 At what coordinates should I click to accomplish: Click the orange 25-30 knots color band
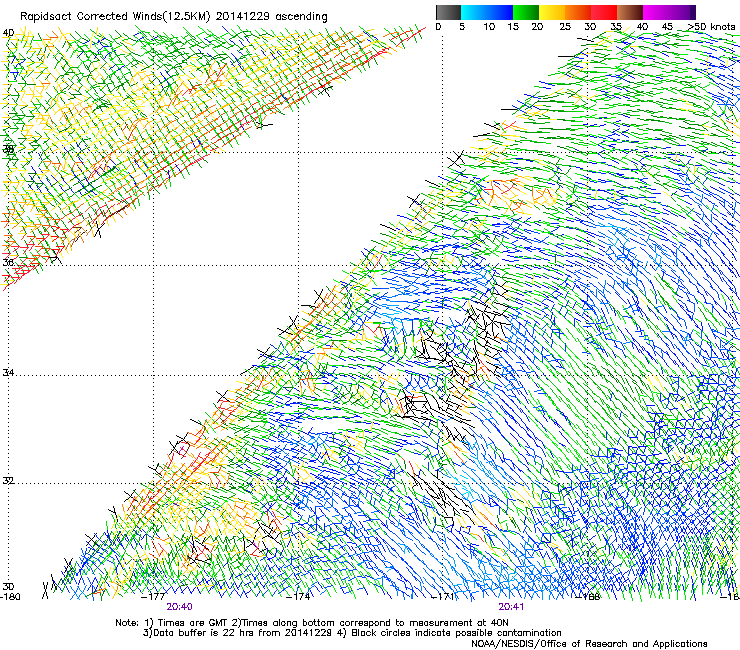point(578,12)
